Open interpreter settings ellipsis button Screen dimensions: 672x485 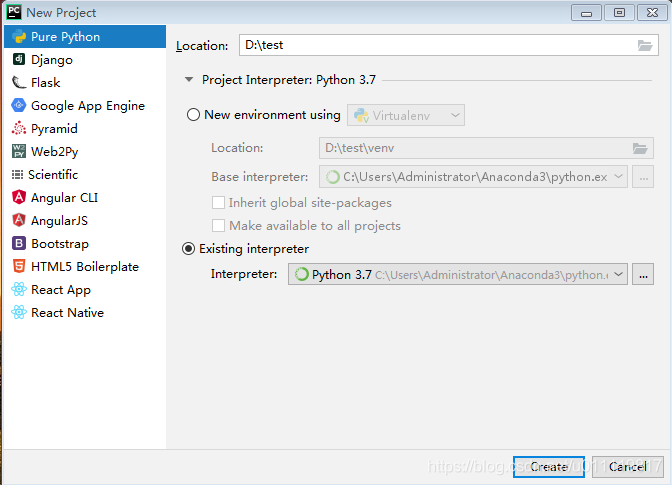tap(643, 274)
